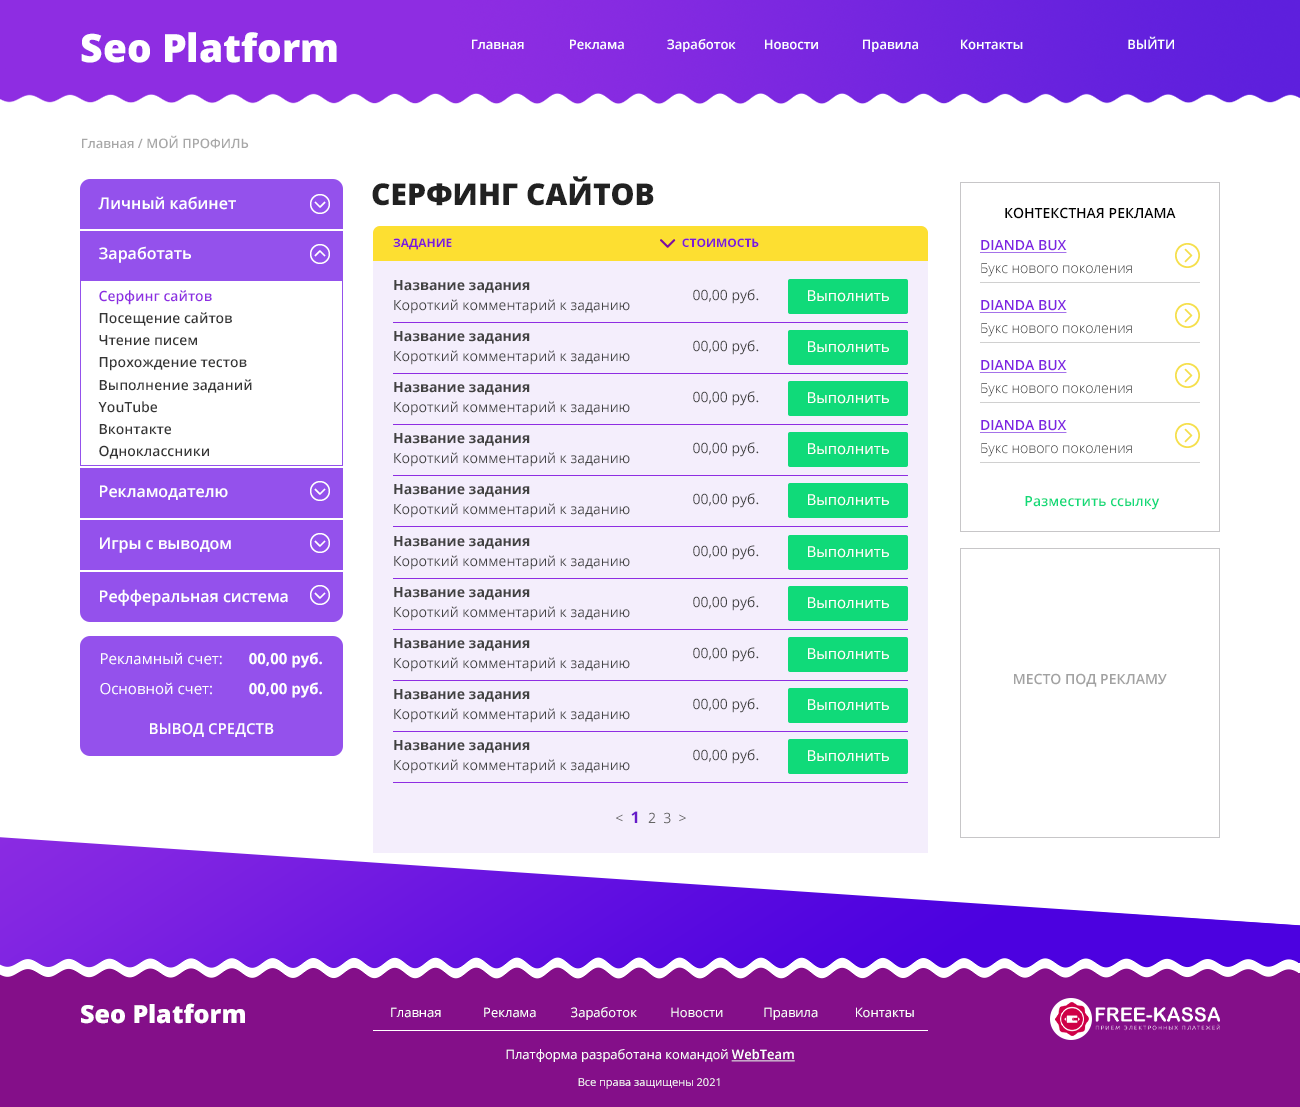
Task: Click Выполнить for the third task
Action: [x=848, y=398]
